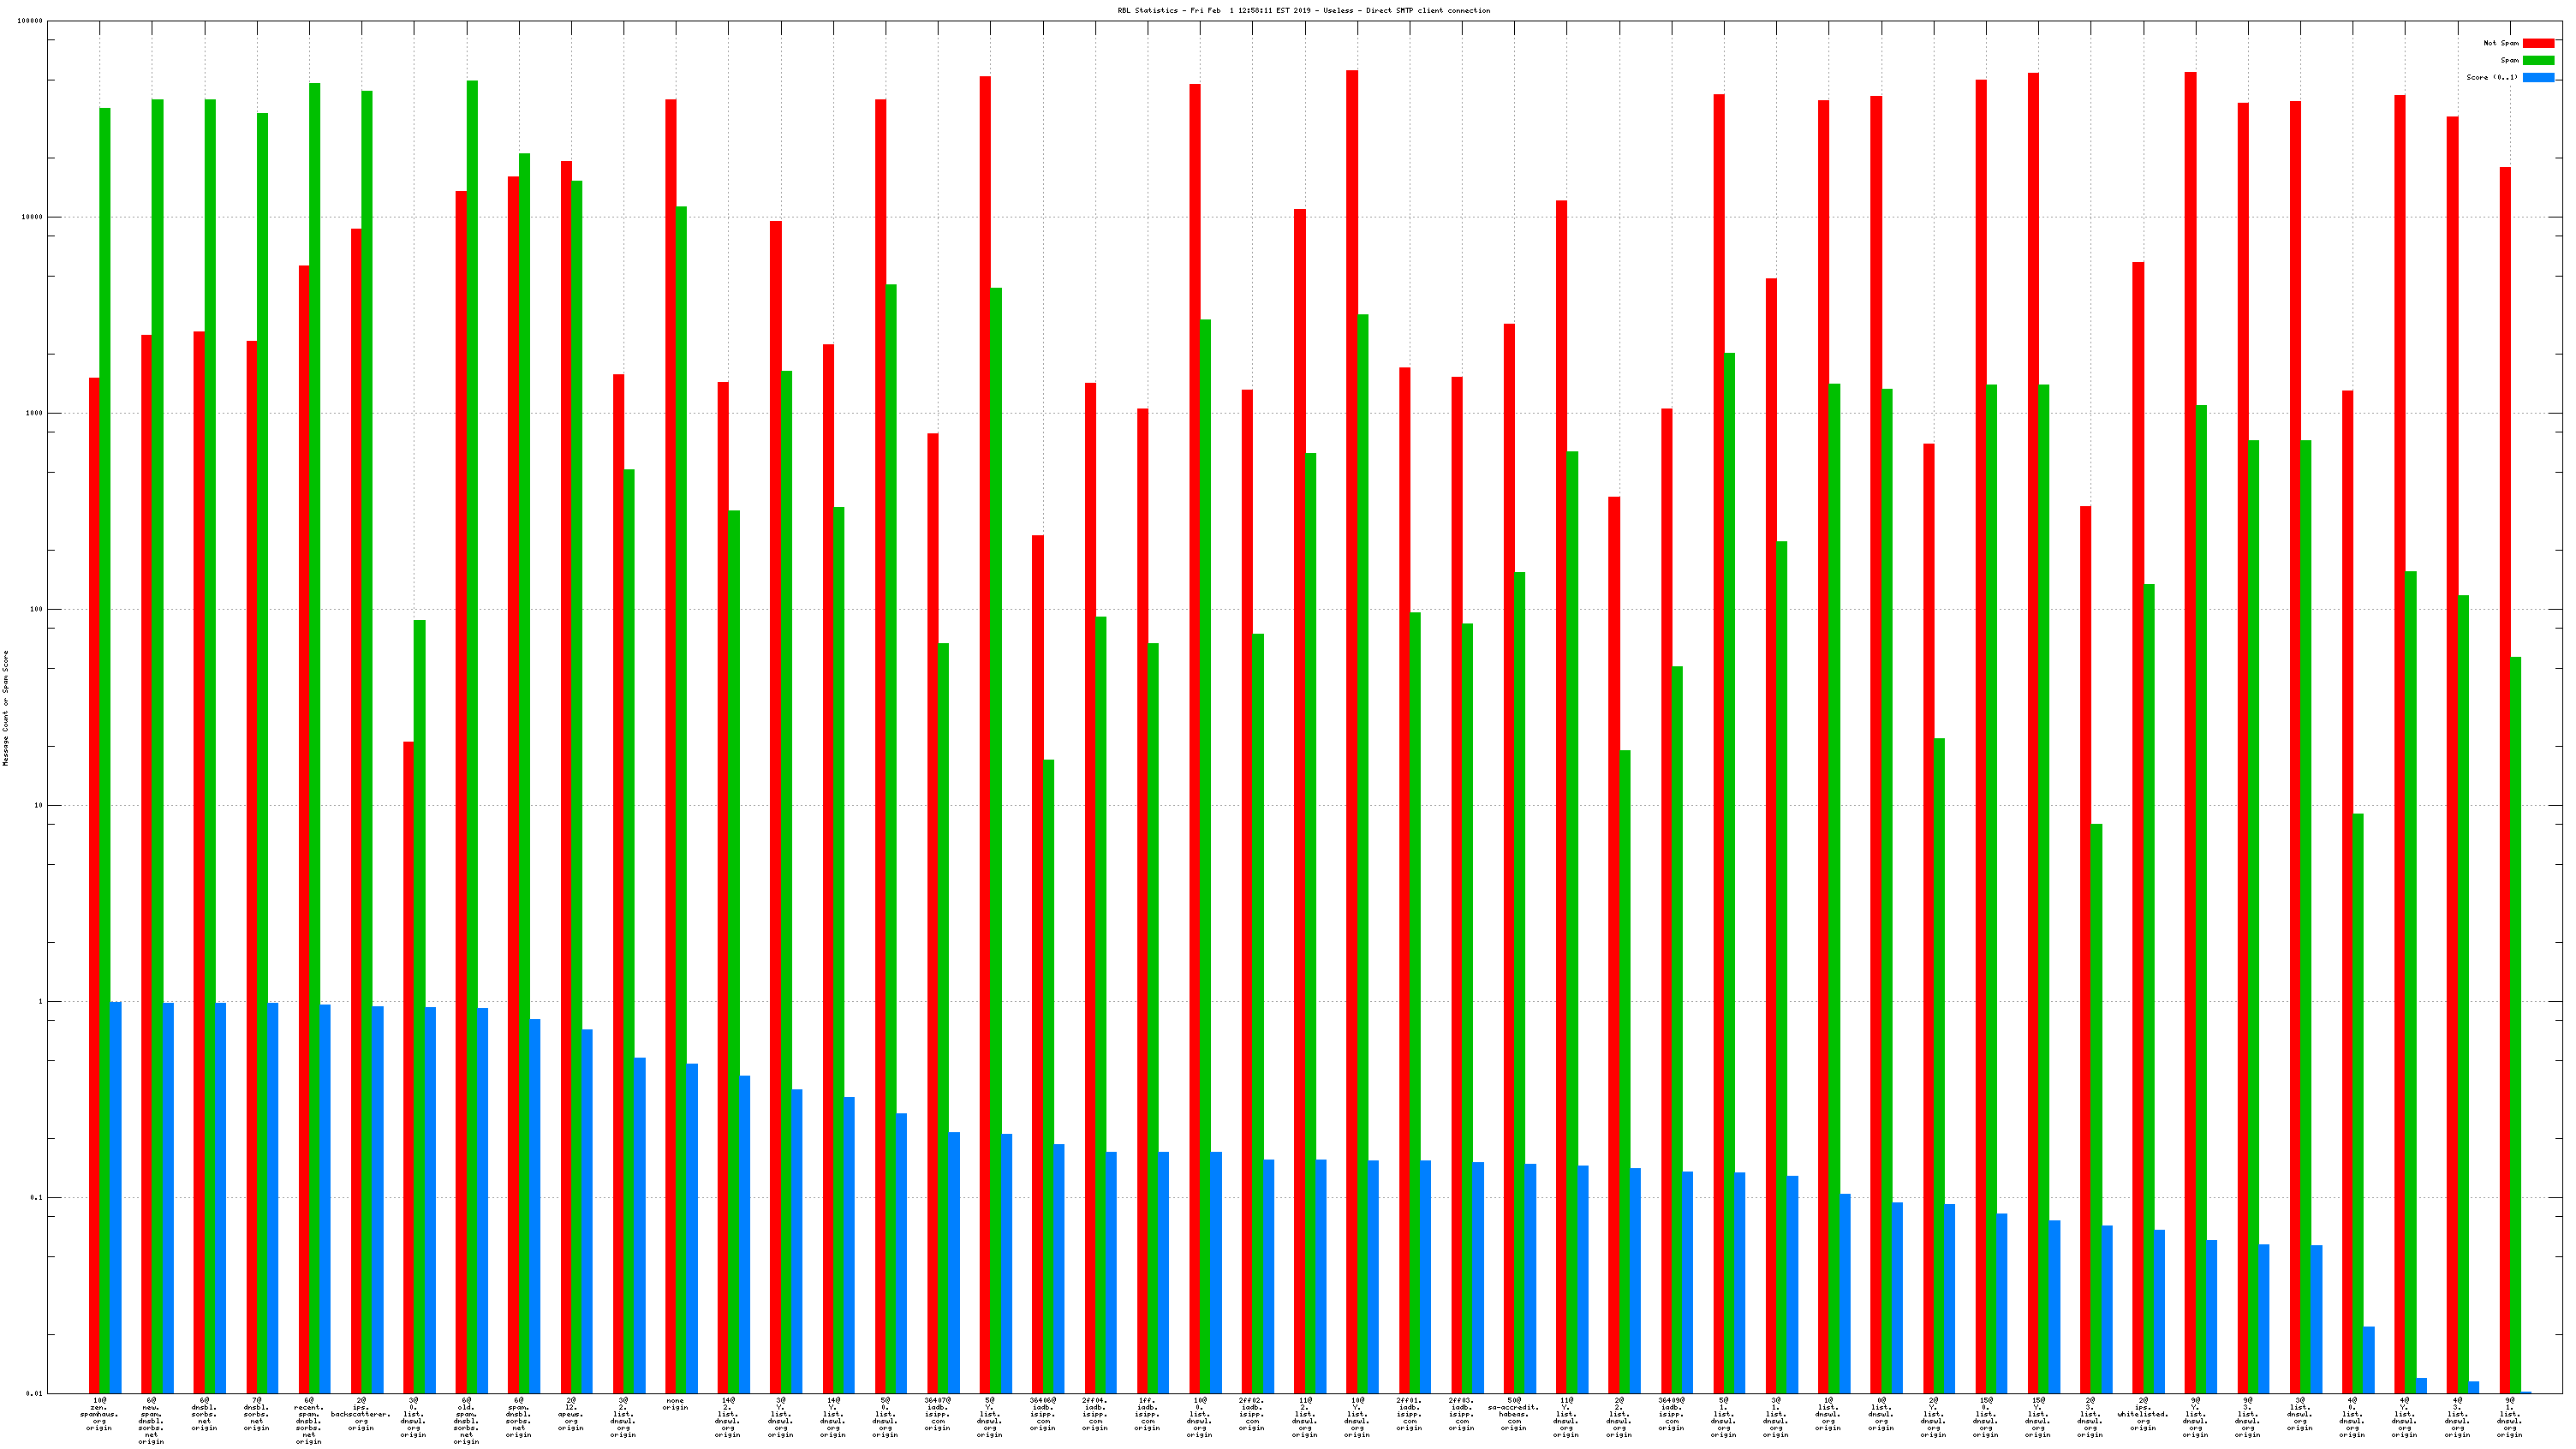Click the ips.backscatterer.org axis label
2576x1449 pixels.
(361, 1414)
